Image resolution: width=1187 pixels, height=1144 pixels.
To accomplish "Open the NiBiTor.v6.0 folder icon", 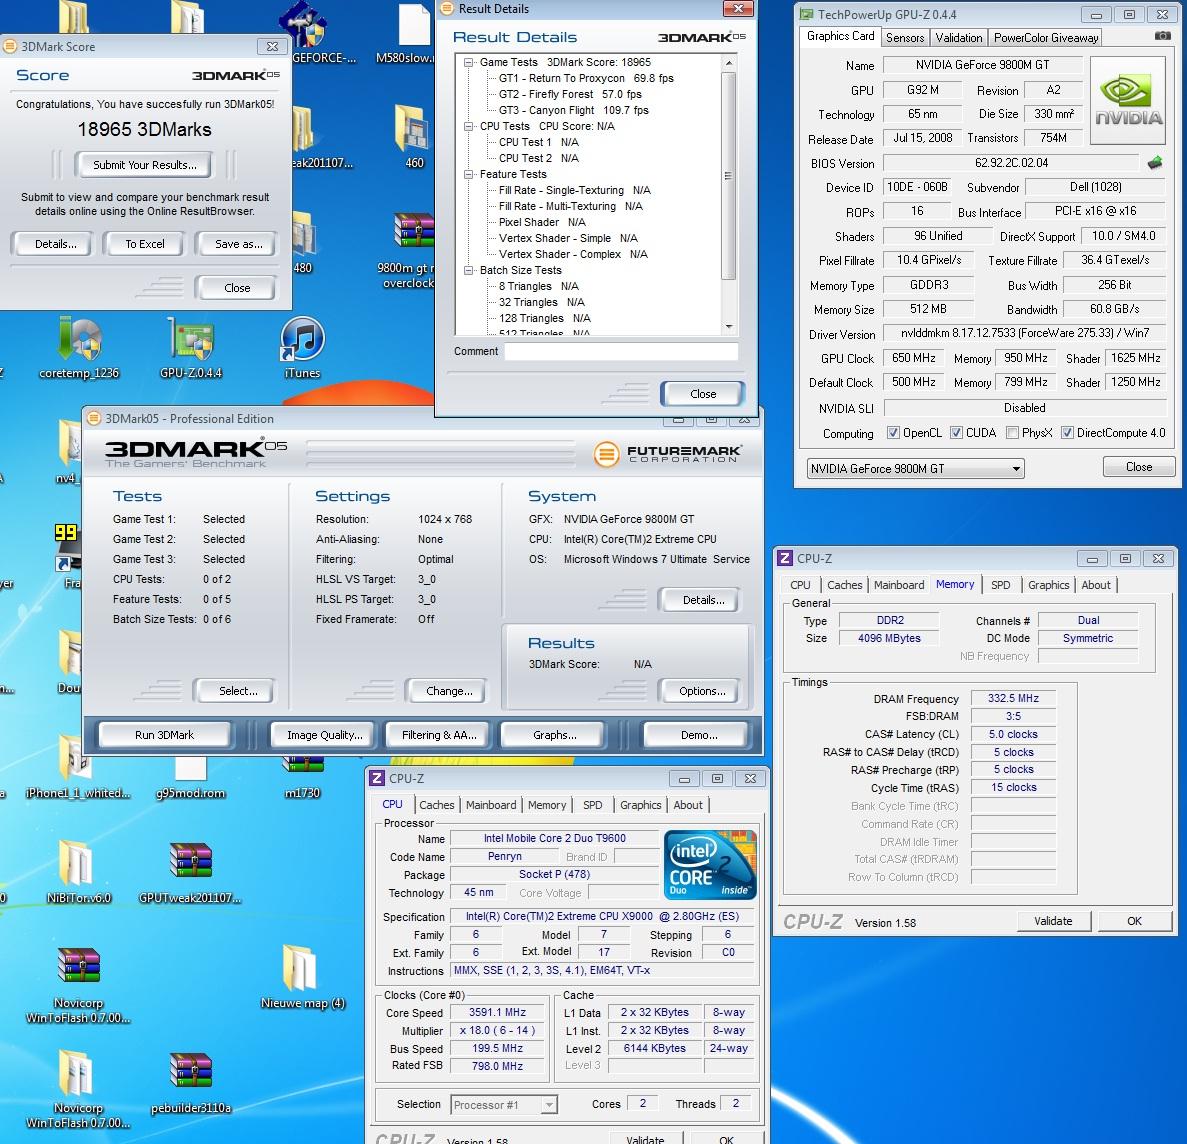I will 78,871.
